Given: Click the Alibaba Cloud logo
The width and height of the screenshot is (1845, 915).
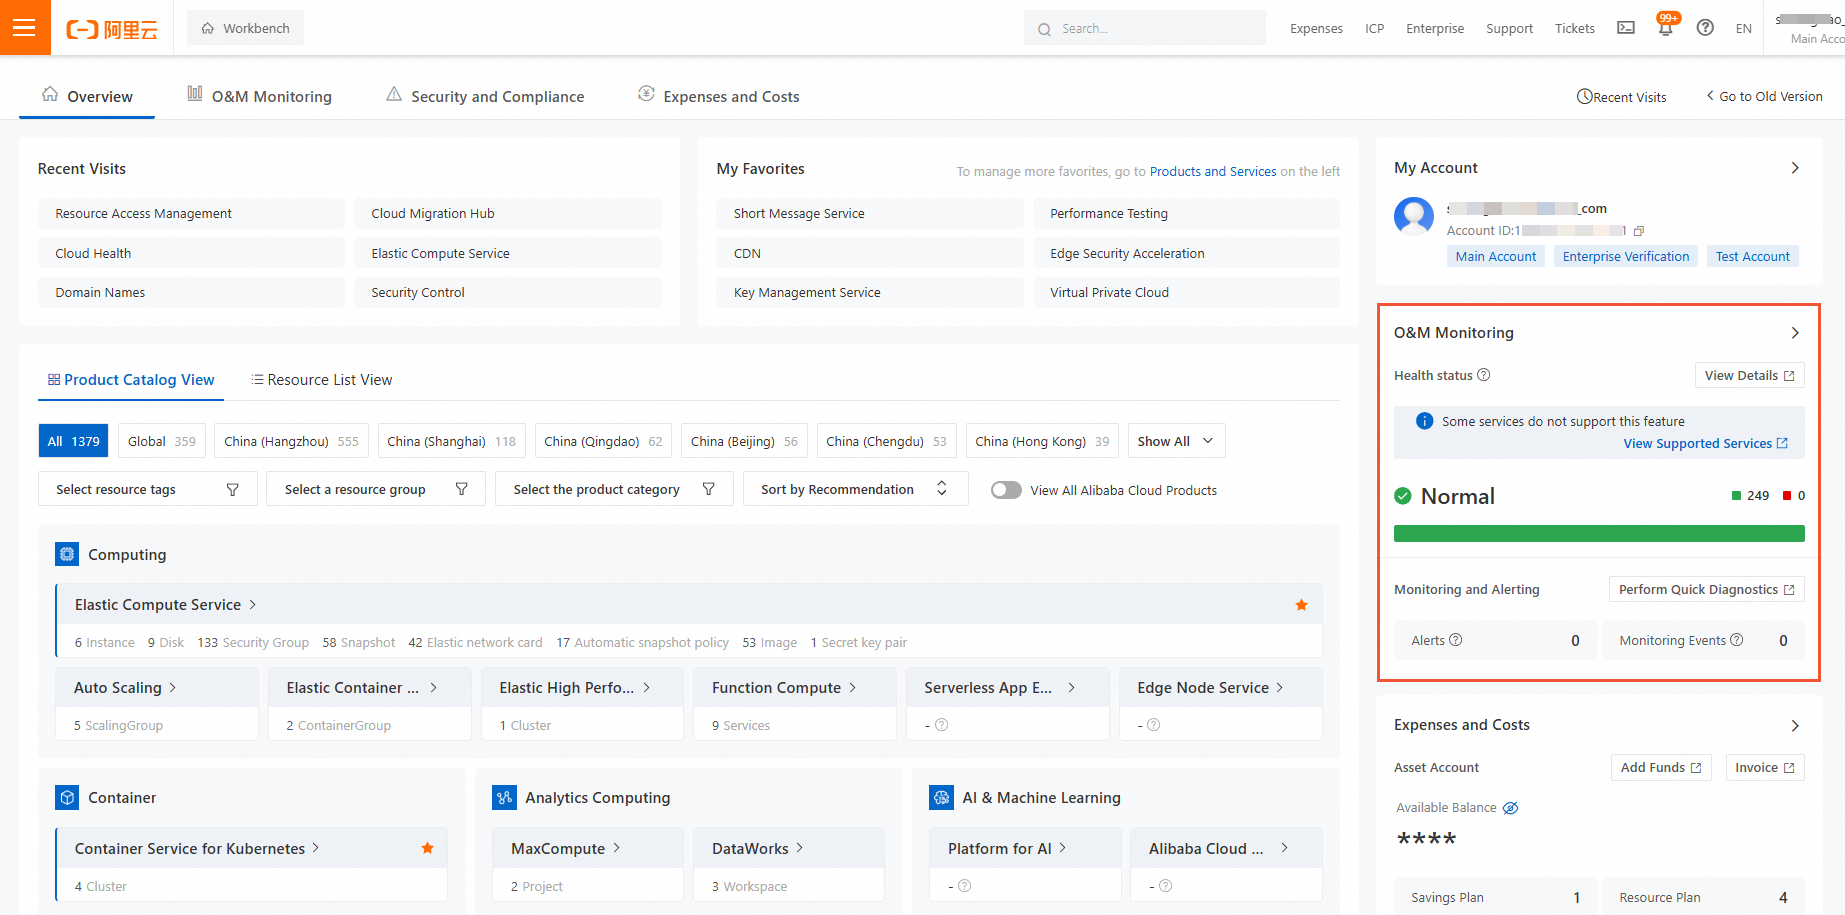Looking at the screenshot, I should click(112, 29).
